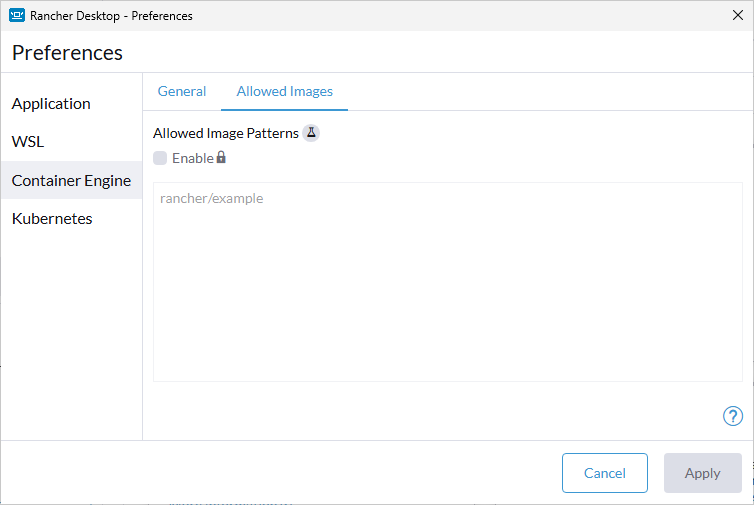Image resolution: width=754 pixels, height=505 pixels.
Task: Select the Allowed Images tab
Action: tap(284, 91)
